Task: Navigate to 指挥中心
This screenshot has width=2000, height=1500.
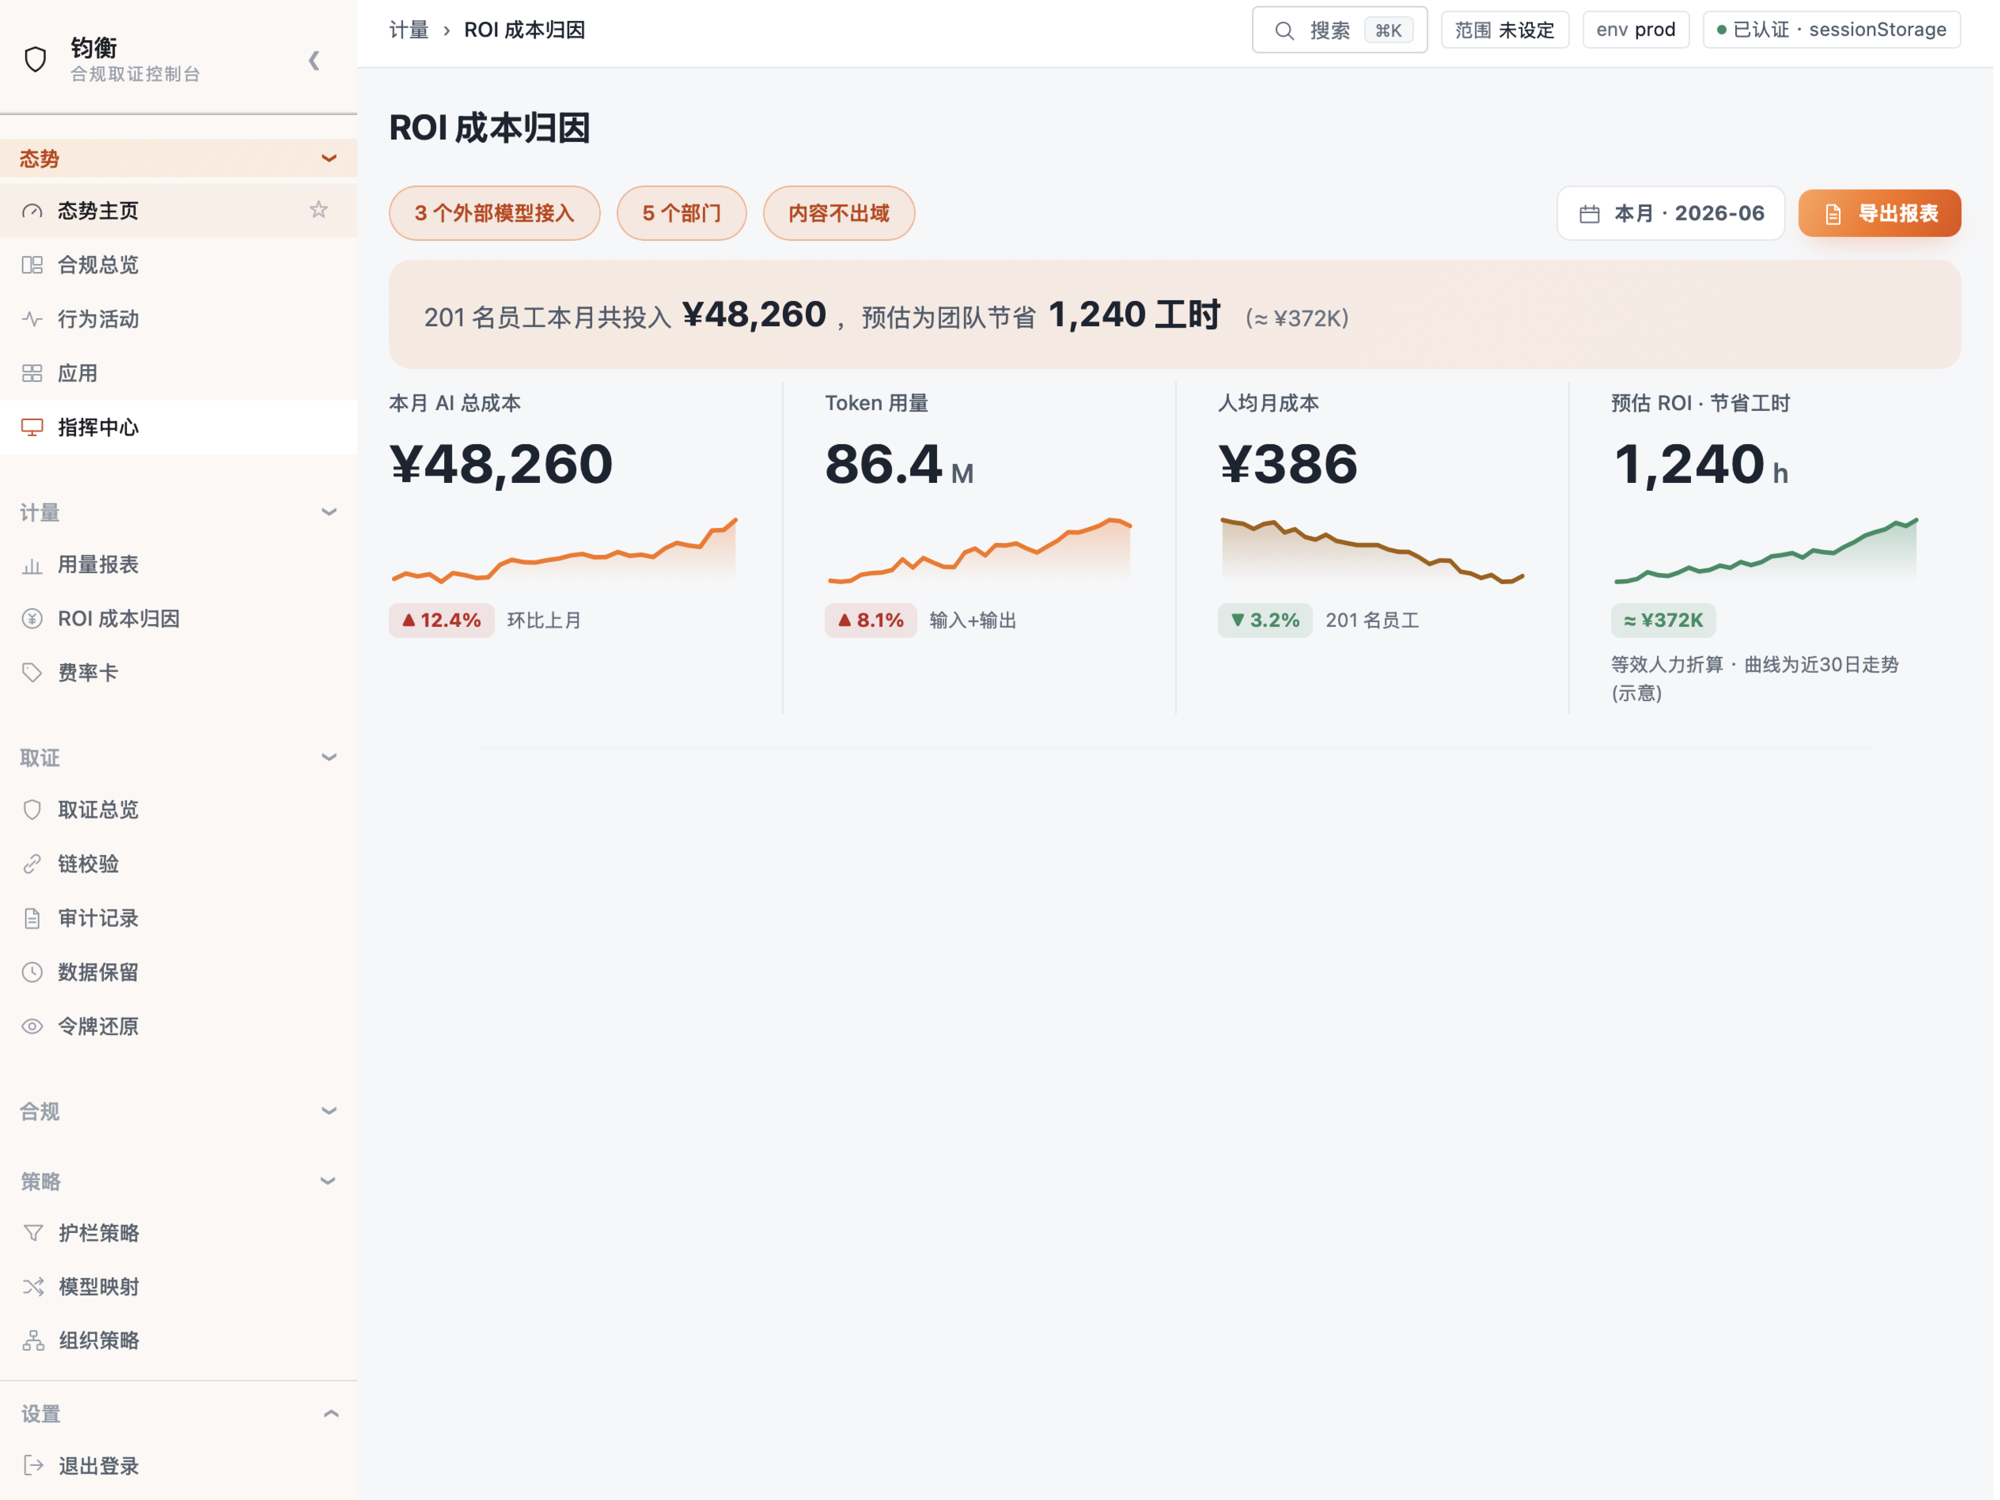Action: click(179, 427)
